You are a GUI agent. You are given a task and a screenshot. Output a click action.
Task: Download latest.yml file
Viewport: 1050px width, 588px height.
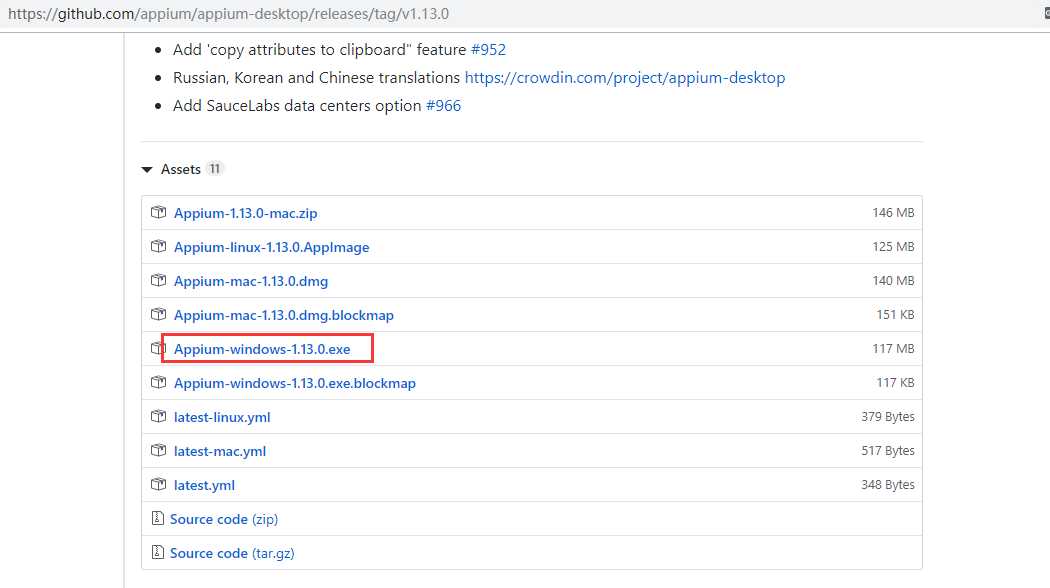tap(204, 486)
